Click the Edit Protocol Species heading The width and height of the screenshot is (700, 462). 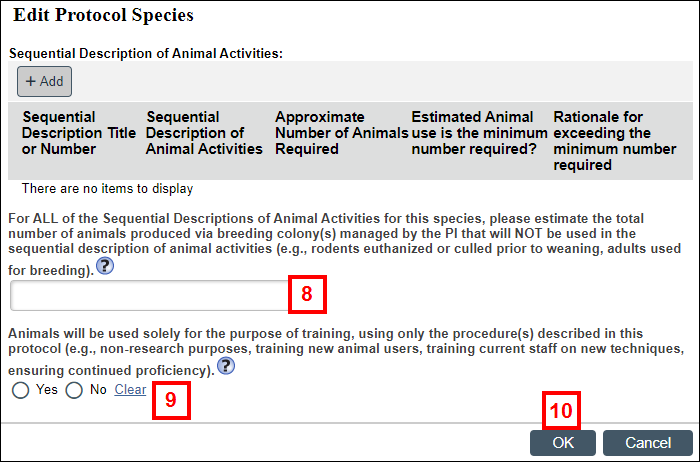tap(104, 15)
